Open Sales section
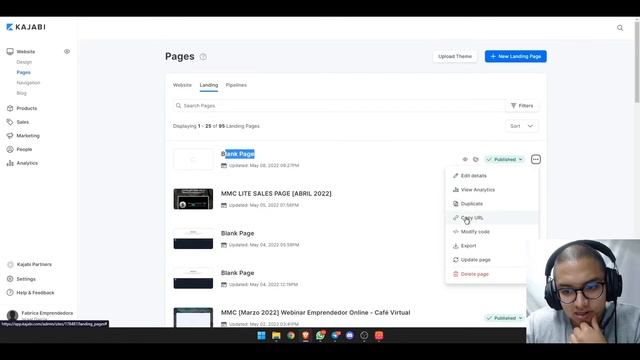 click(22, 122)
